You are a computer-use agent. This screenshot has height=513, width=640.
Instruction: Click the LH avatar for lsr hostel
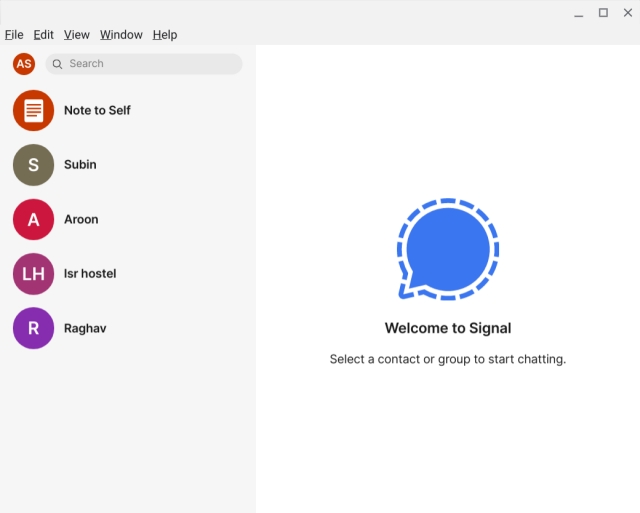point(33,274)
